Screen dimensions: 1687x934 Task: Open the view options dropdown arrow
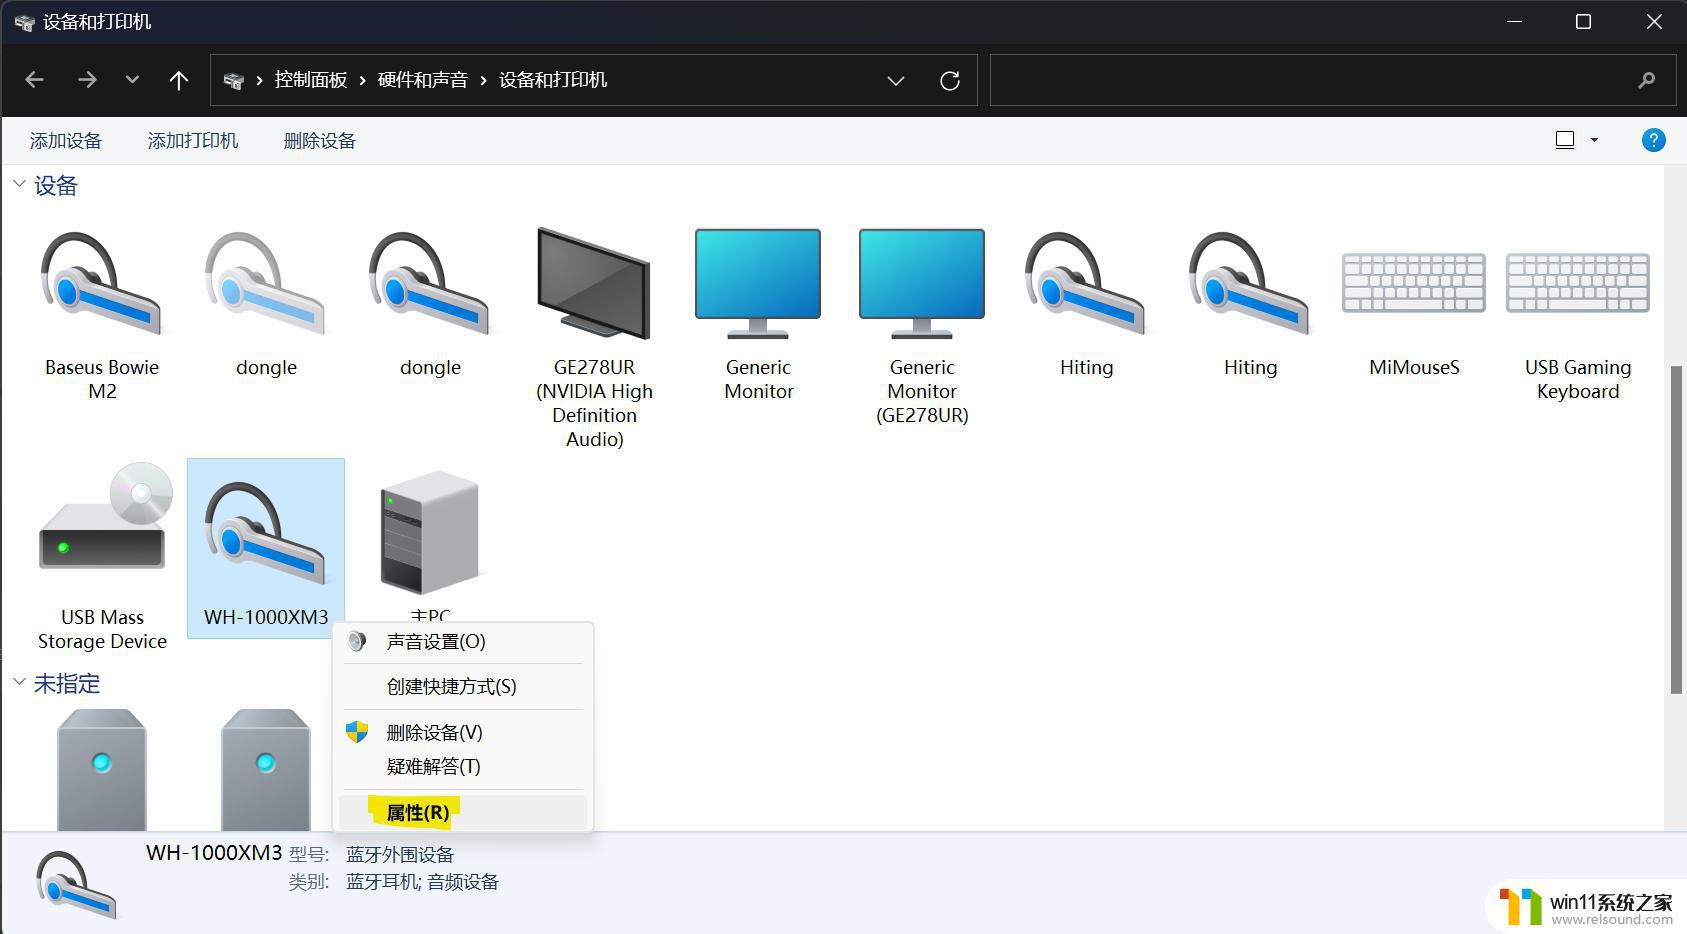click(1594, 140)
